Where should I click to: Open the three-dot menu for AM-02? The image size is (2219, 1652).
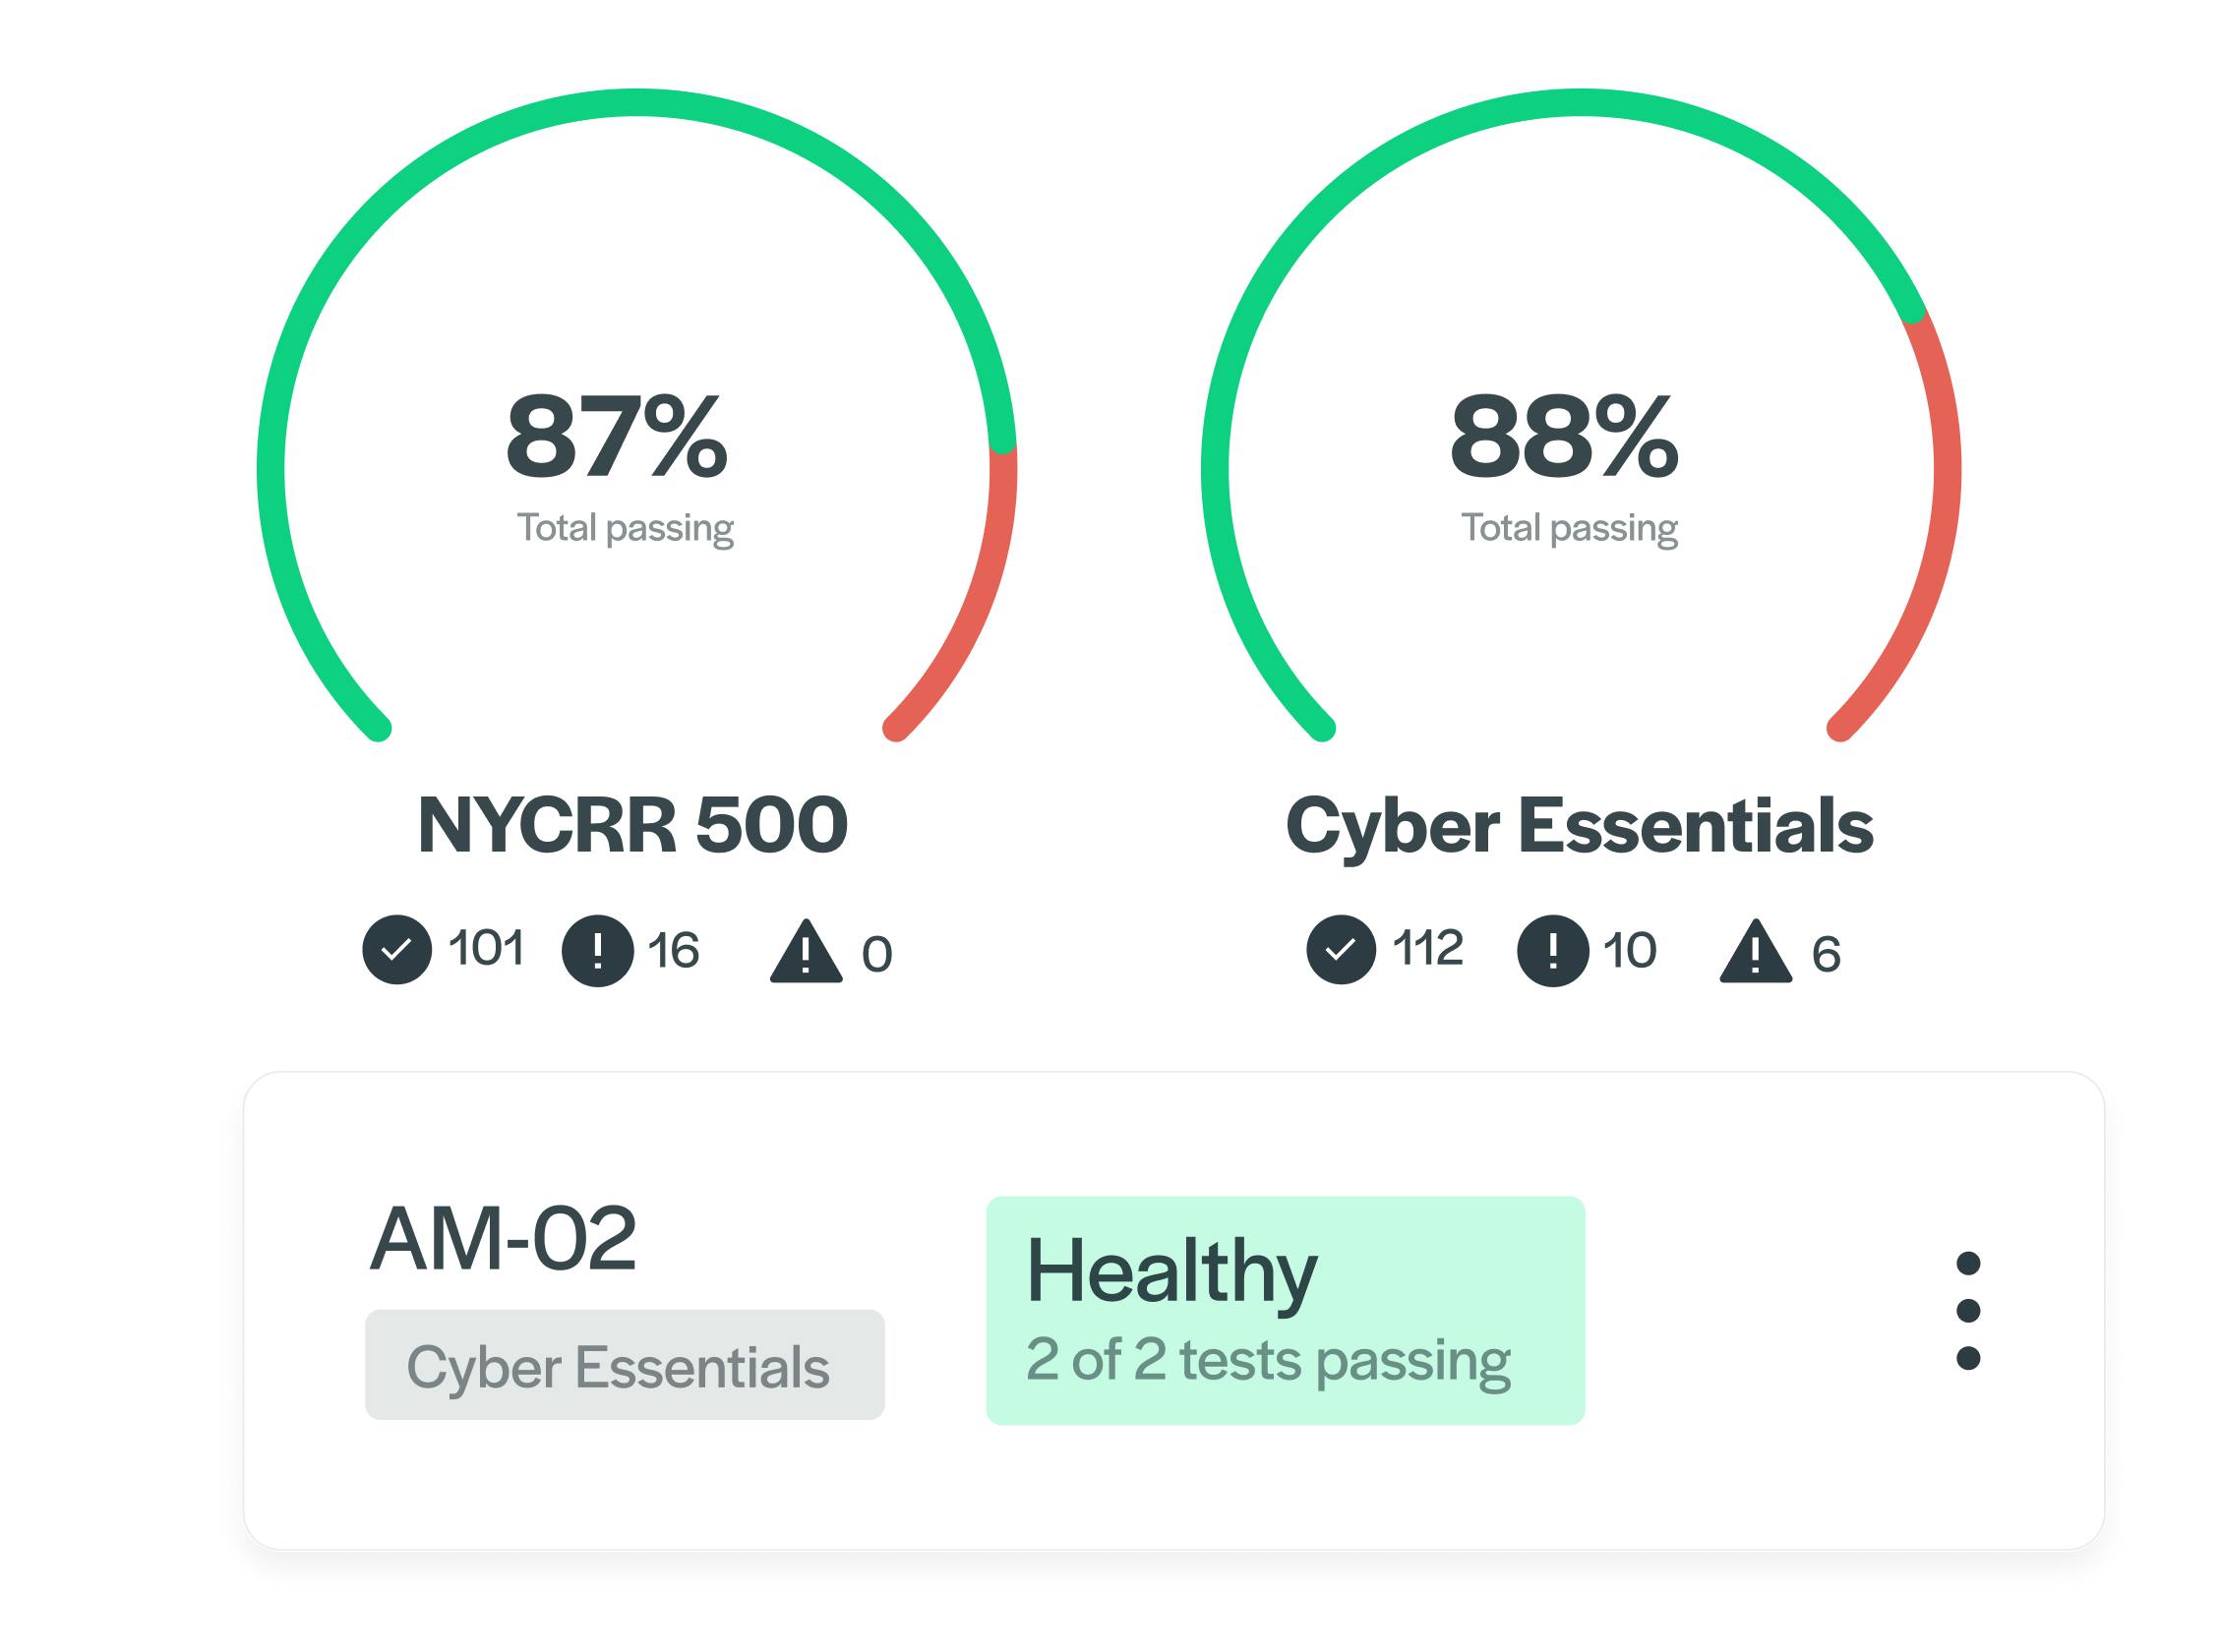(x=1967, y=1310)
